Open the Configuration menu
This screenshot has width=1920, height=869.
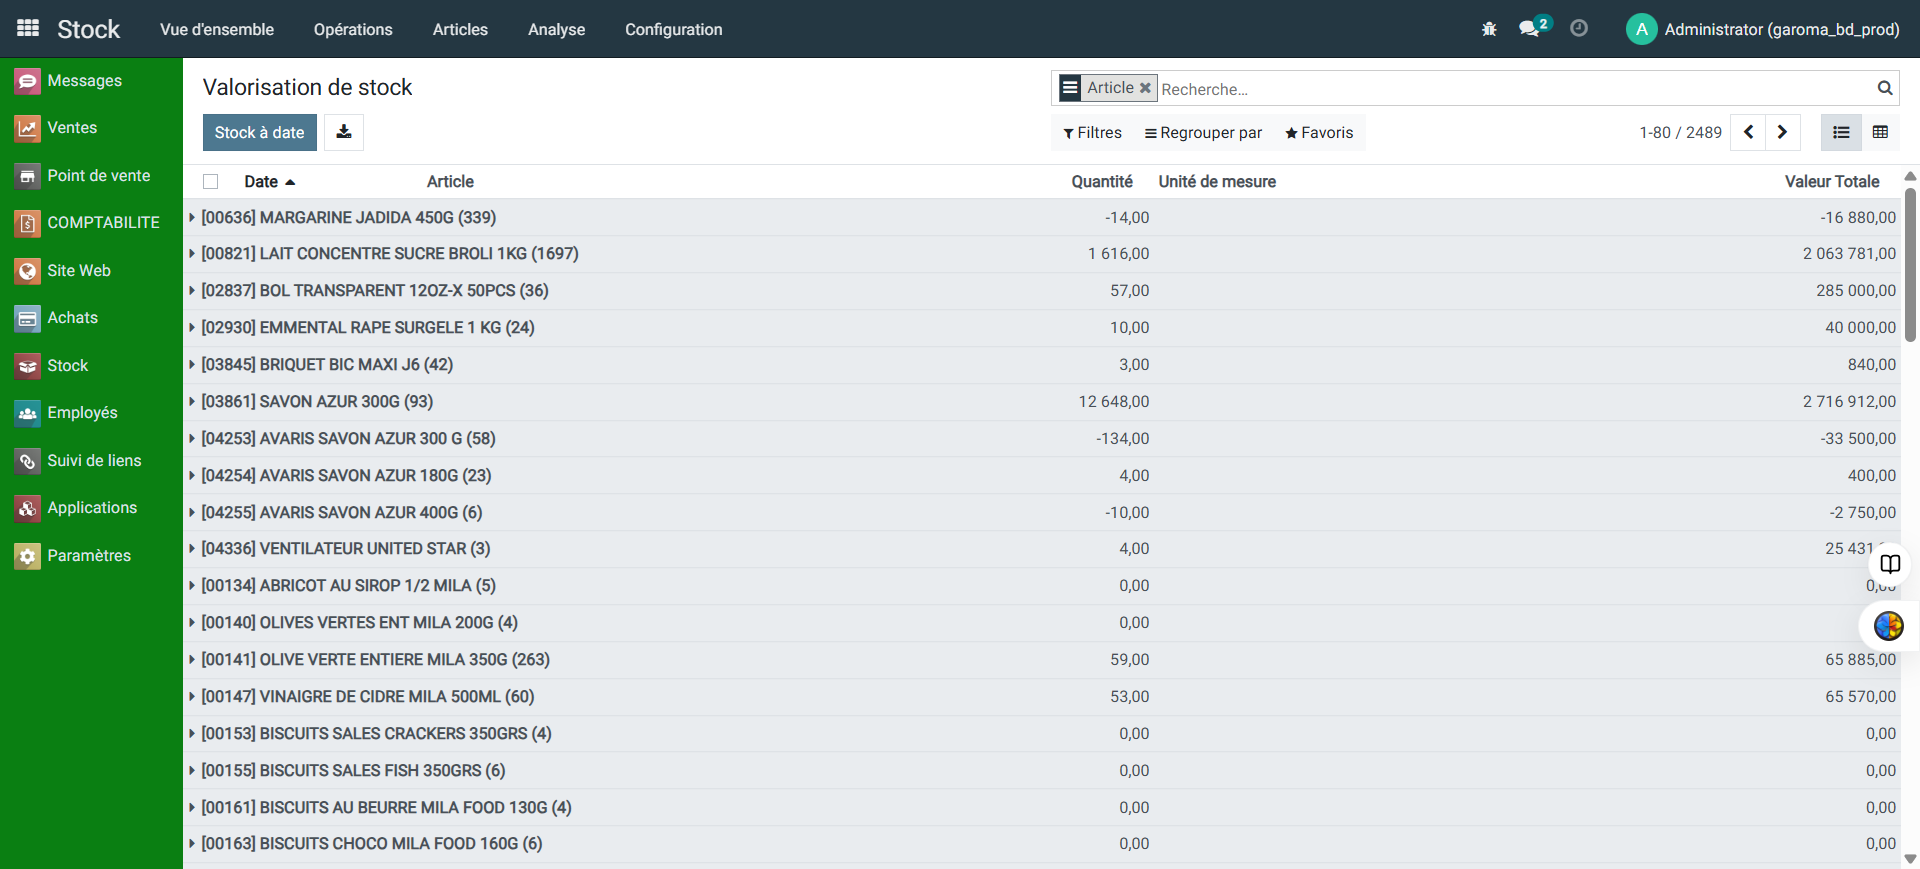point(673,29)
